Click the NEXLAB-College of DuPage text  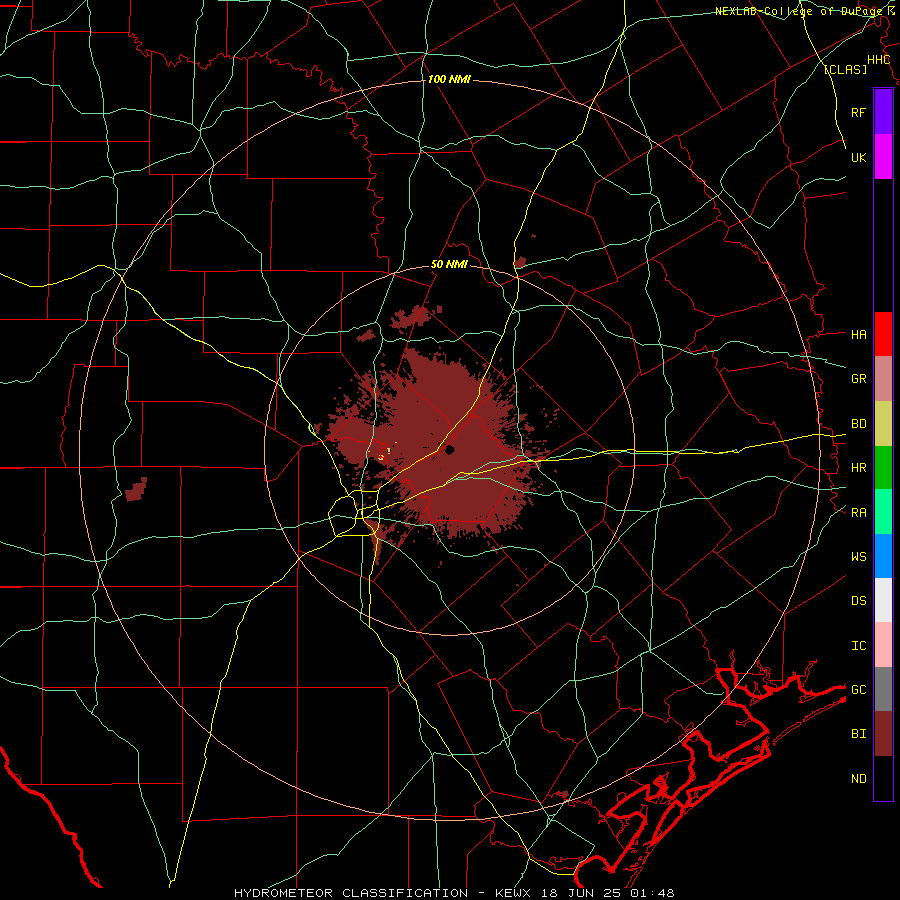click(800, 11)
